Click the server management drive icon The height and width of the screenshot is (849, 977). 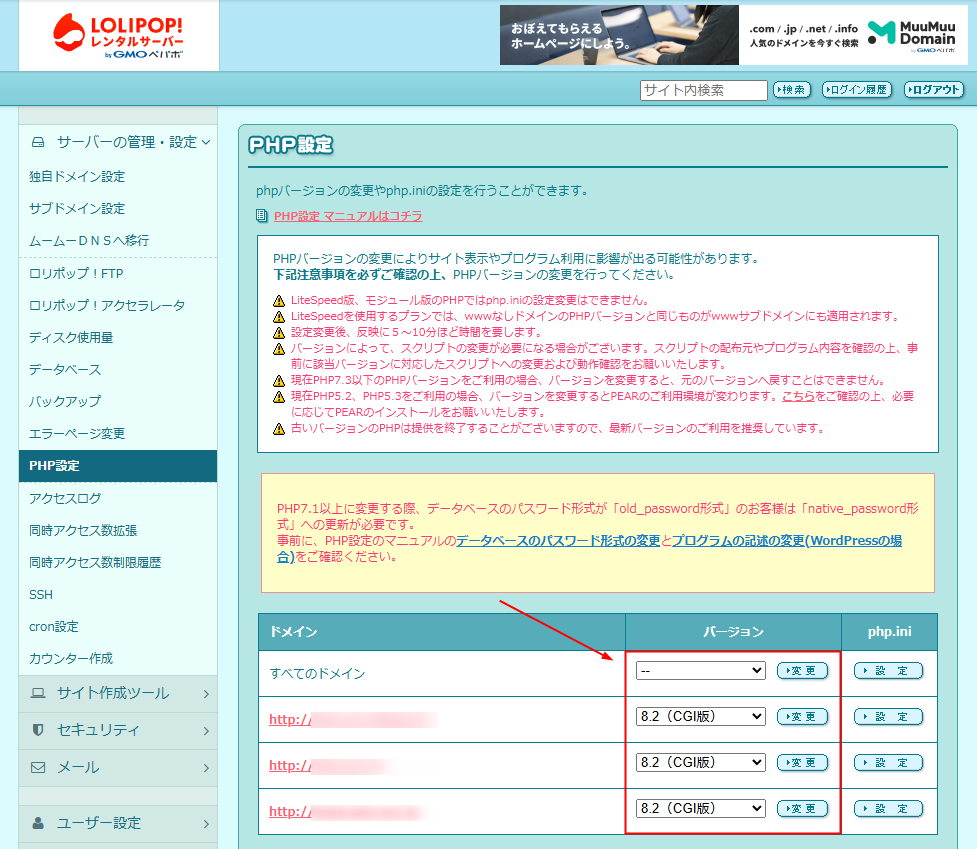38,142
